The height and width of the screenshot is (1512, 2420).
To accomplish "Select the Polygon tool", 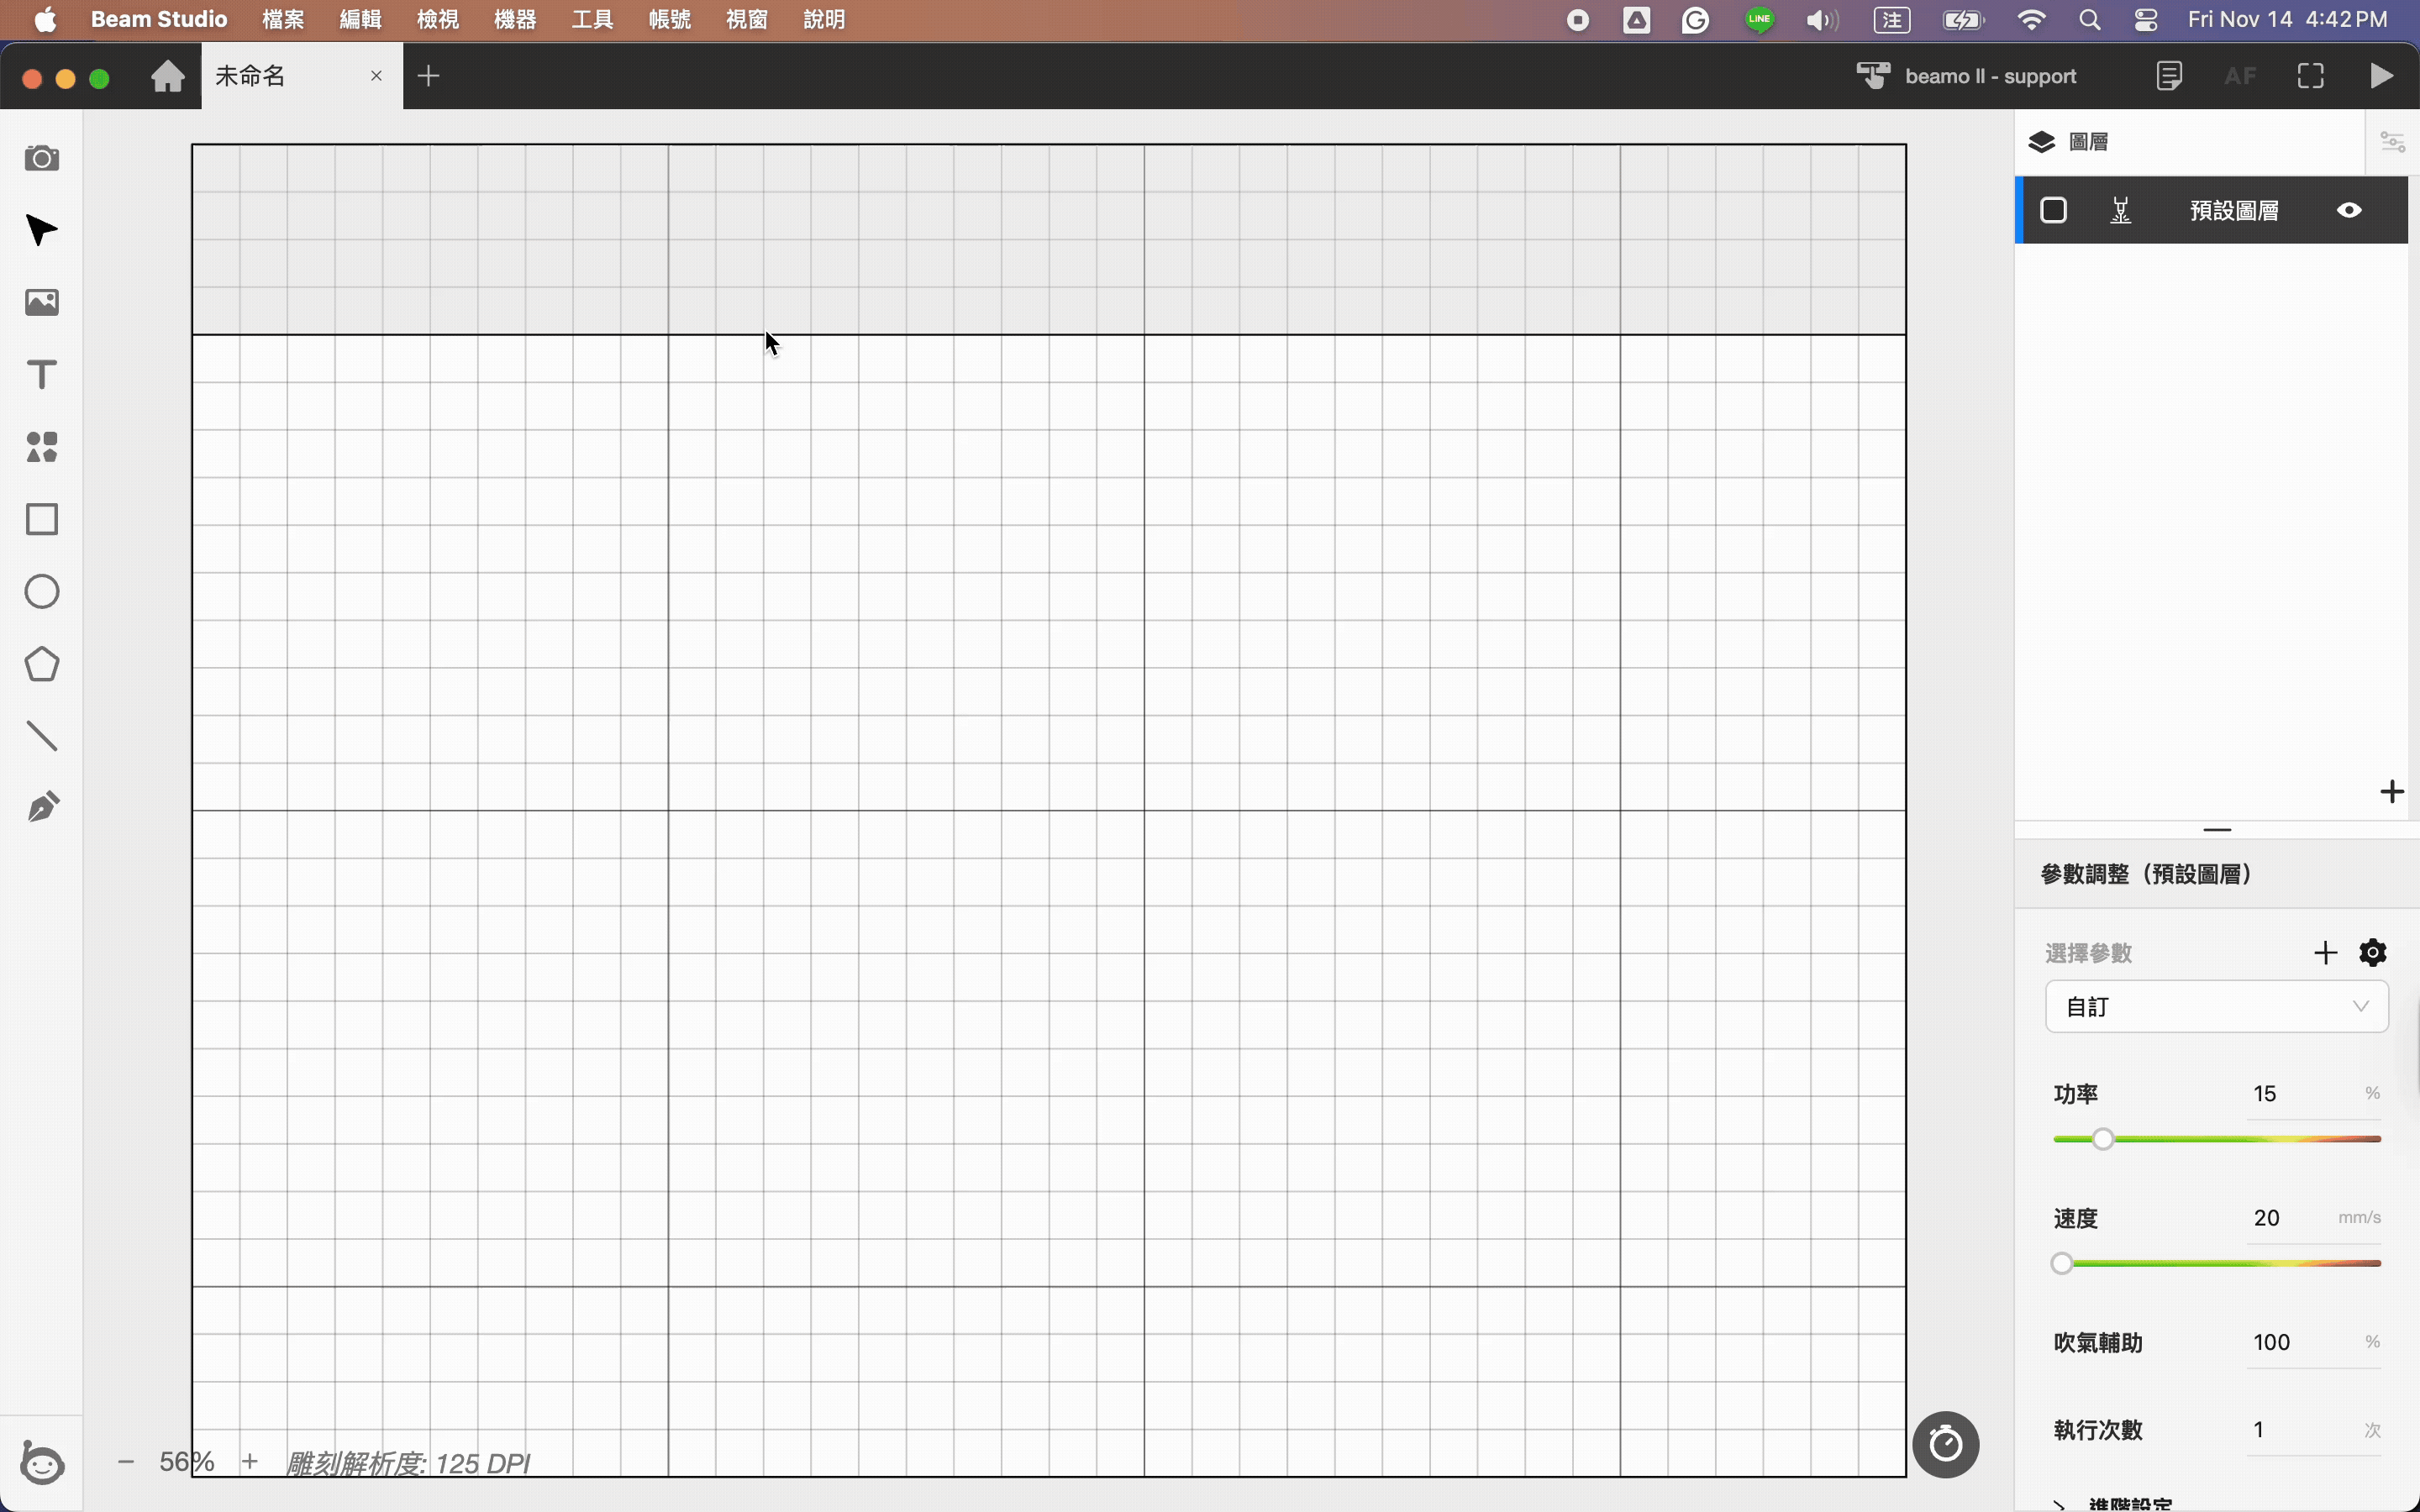I will point(41,664).
